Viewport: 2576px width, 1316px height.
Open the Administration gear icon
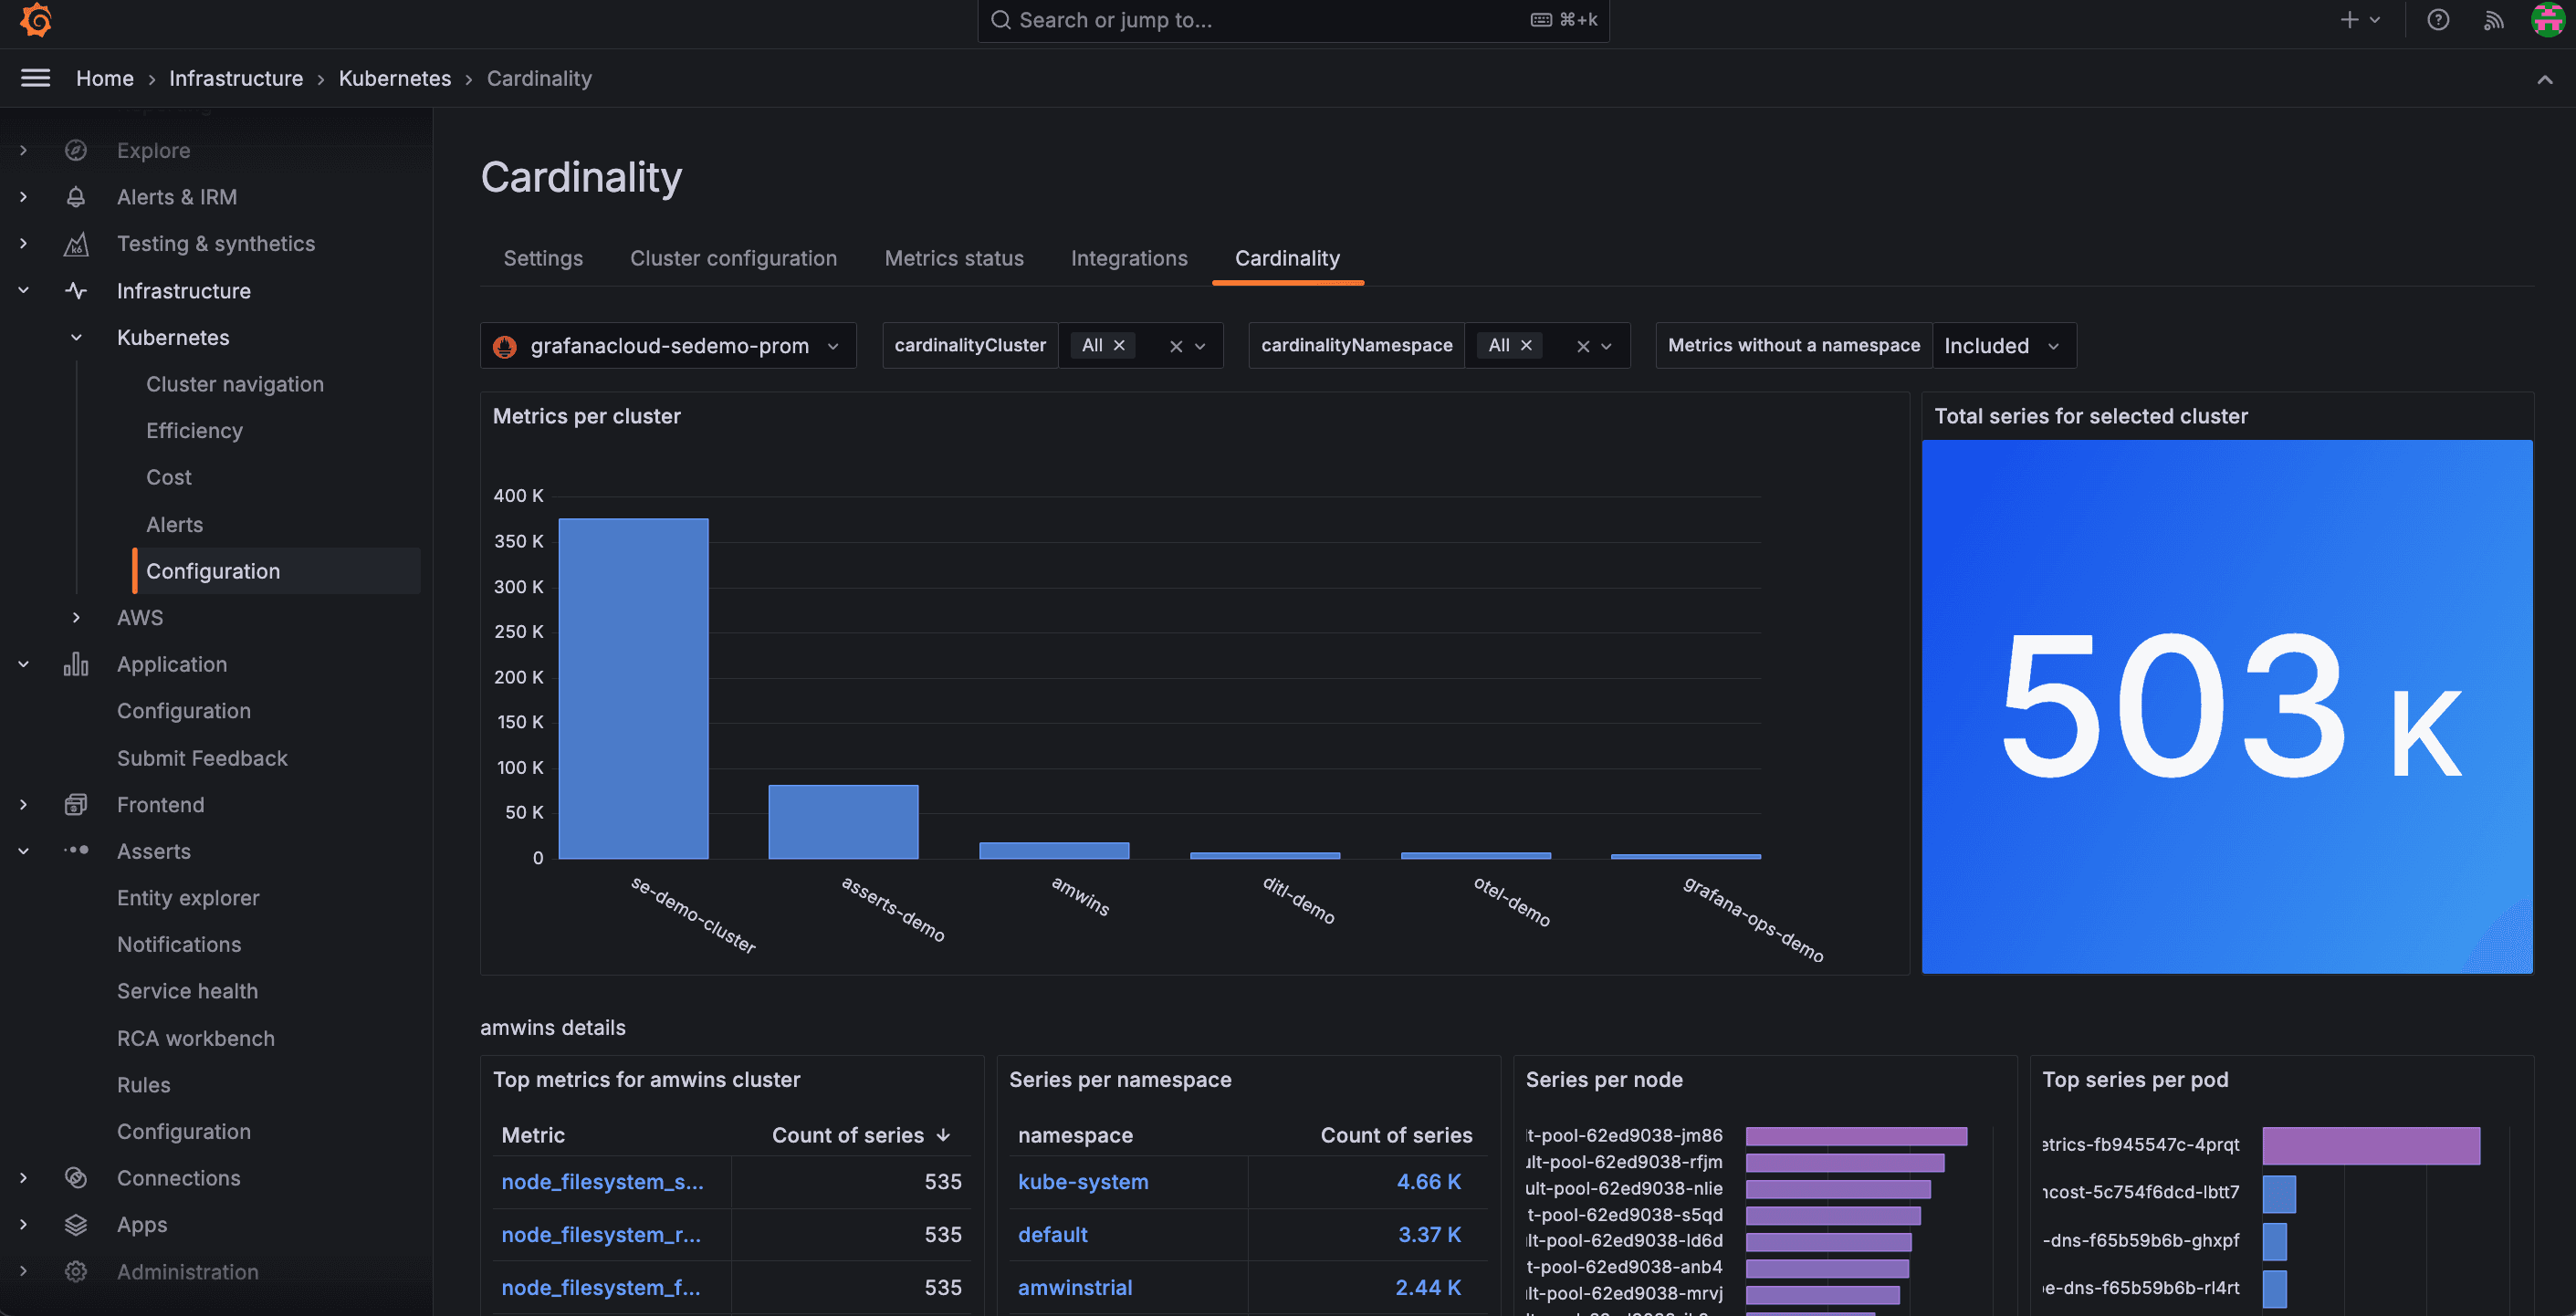[x=77, y=1271]
